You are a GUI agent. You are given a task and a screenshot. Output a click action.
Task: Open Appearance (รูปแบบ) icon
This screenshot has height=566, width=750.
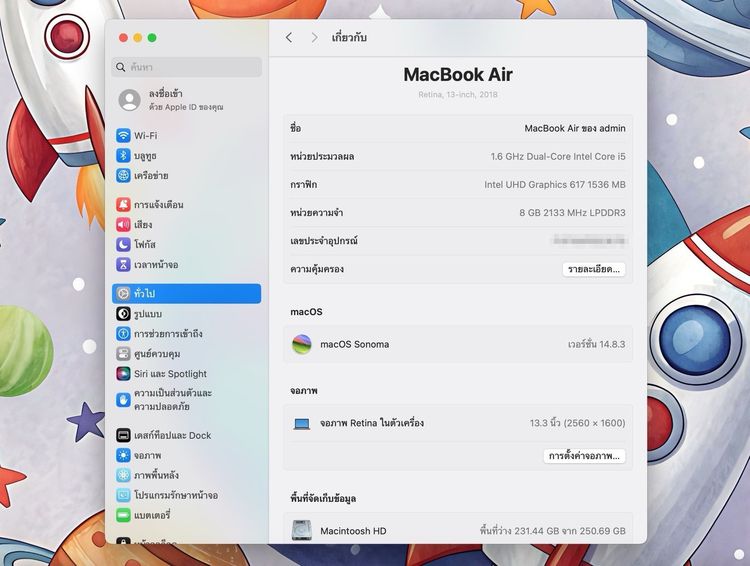point(123,314)
